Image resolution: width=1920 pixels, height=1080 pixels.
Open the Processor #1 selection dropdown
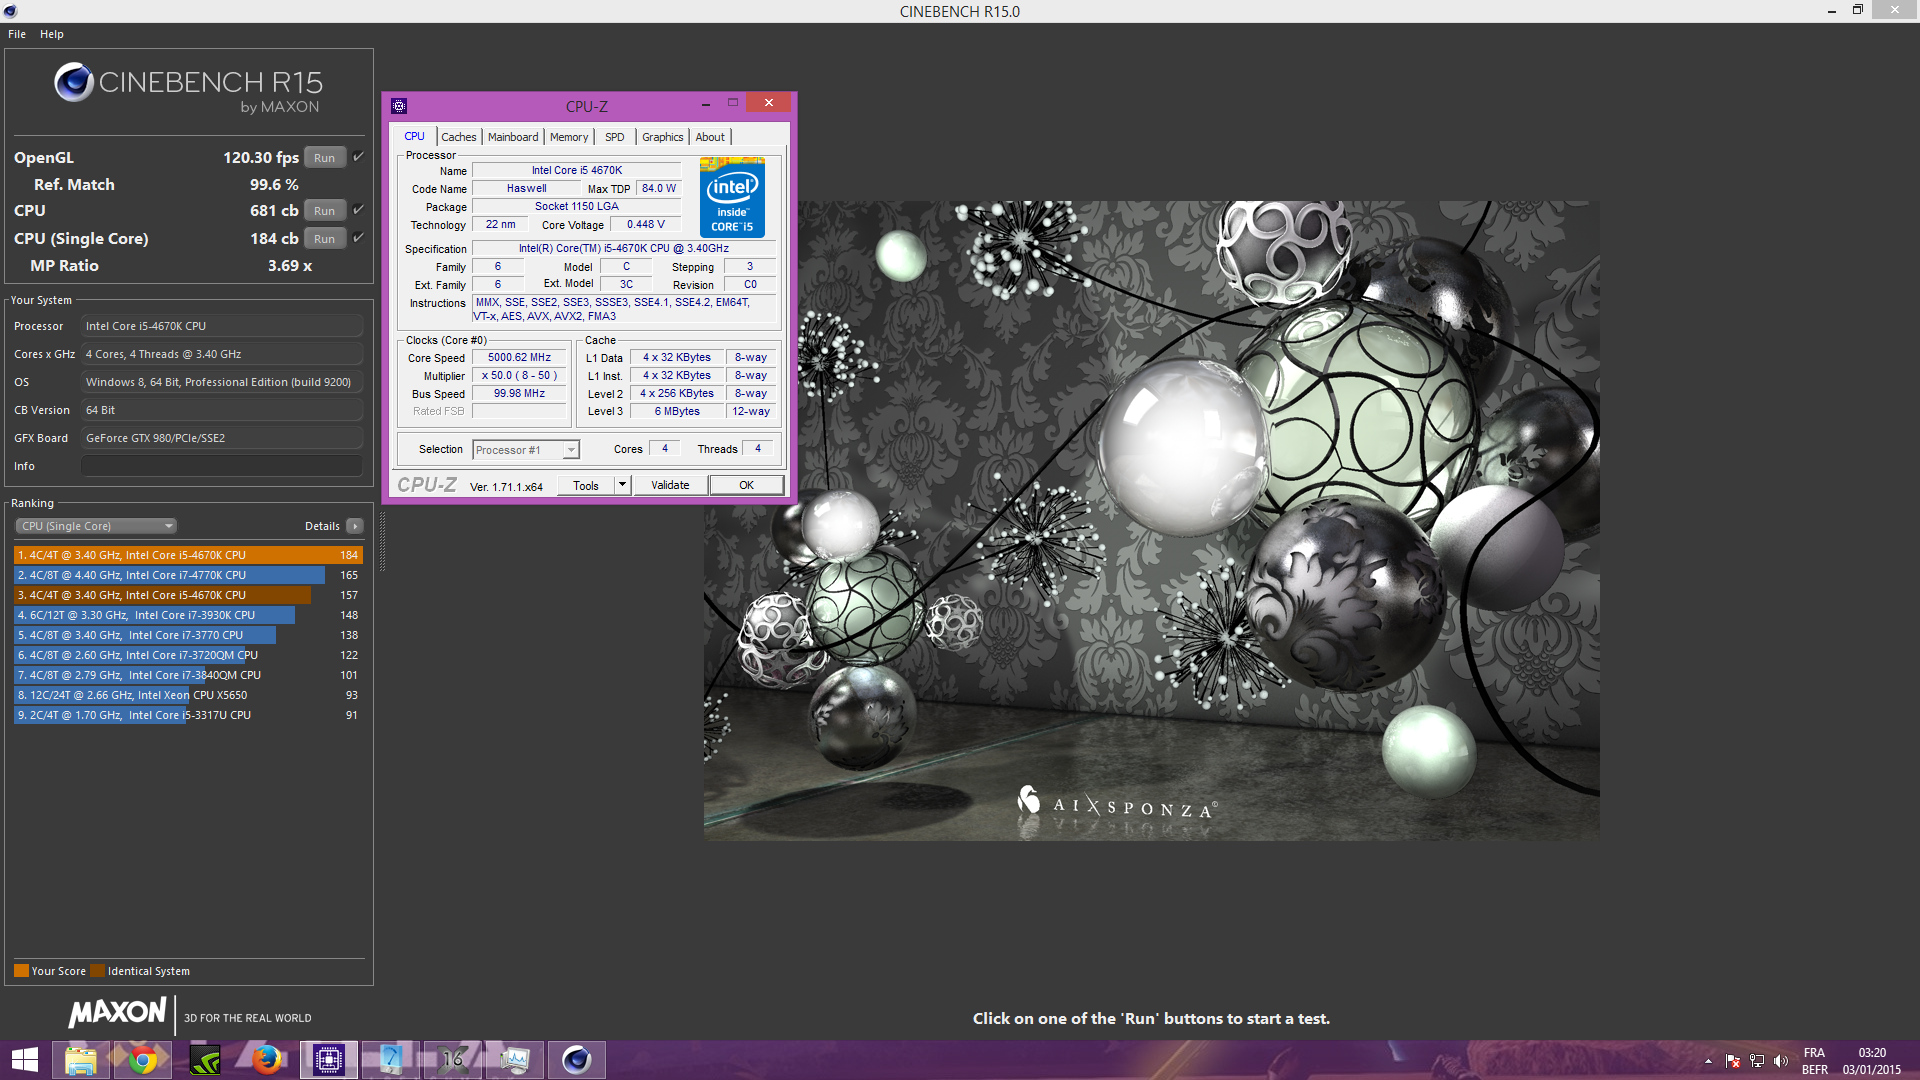526,450
